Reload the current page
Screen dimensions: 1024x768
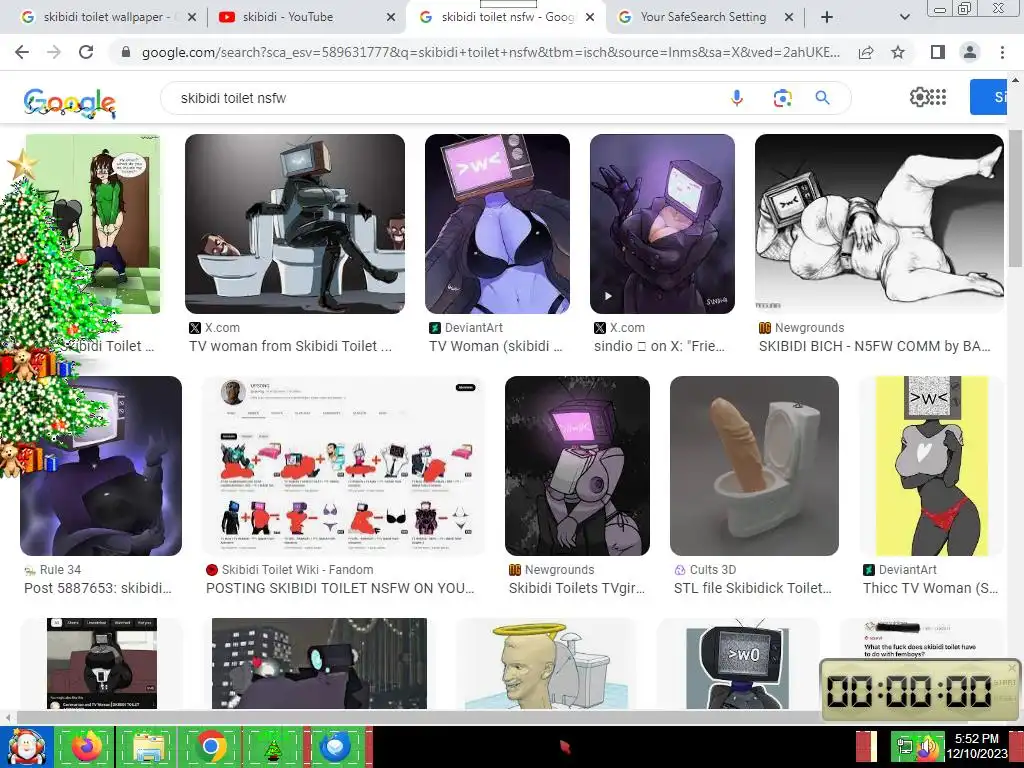point(86,52)
